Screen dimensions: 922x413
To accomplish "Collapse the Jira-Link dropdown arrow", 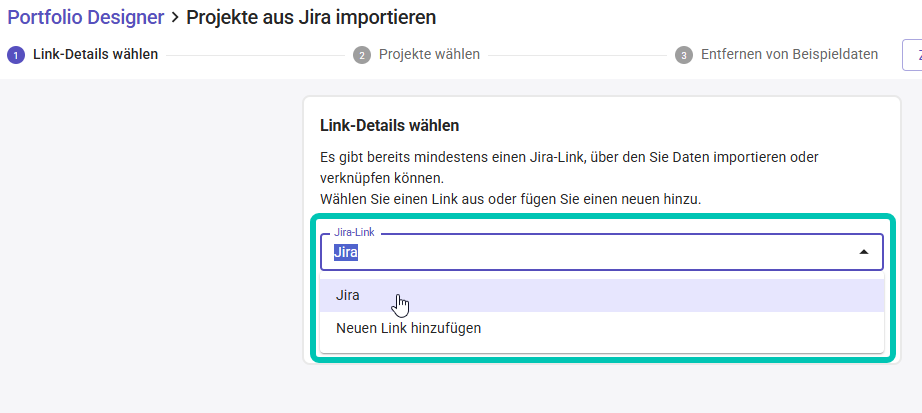I will (x=863, y=252).
